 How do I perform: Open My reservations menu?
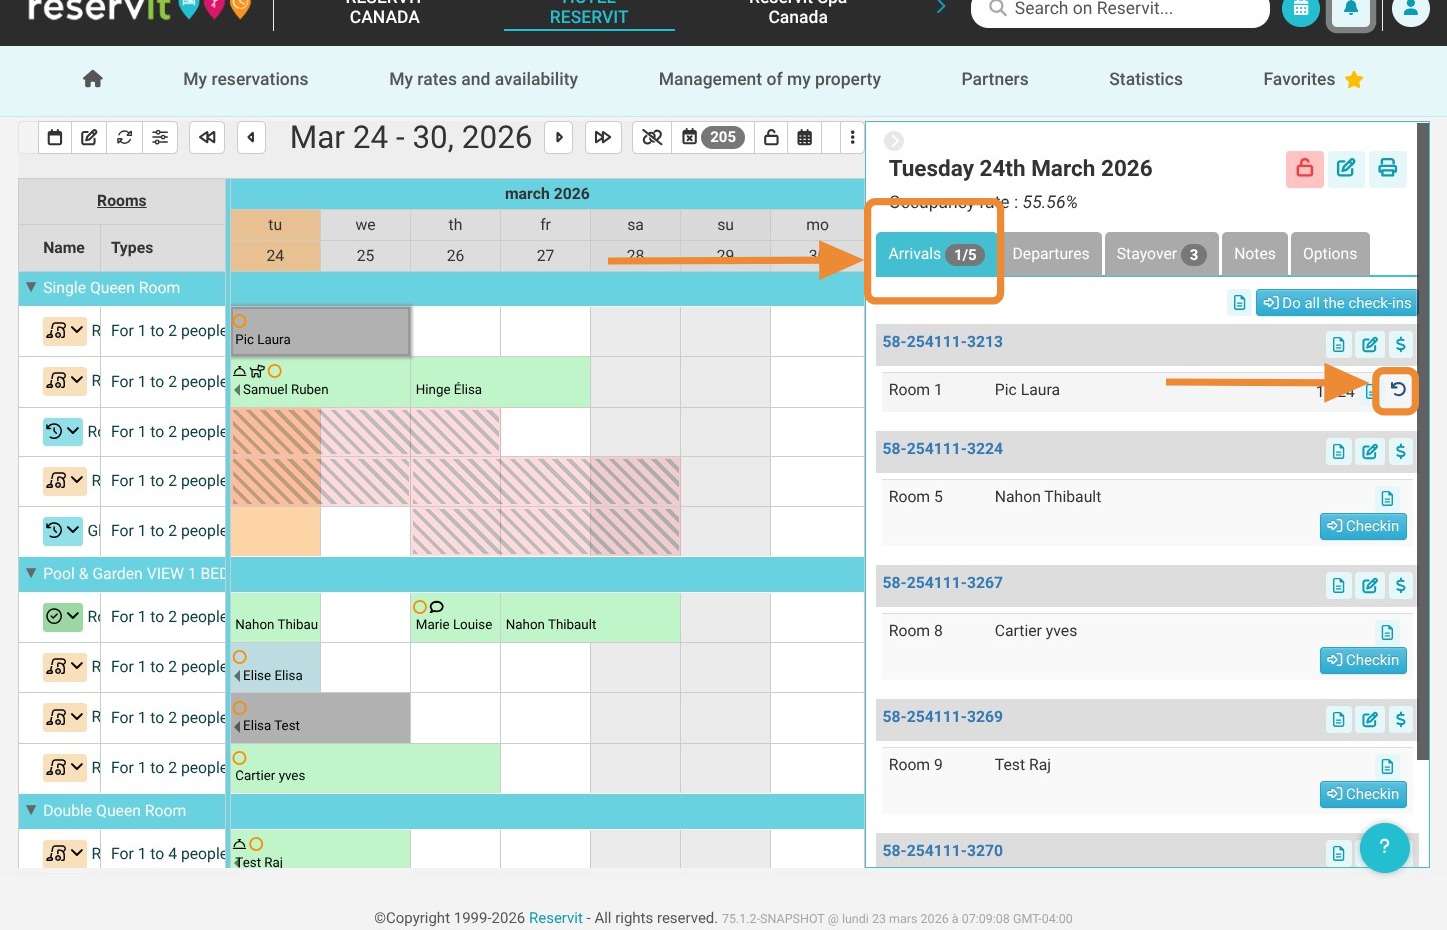click(x=246, y=79)
